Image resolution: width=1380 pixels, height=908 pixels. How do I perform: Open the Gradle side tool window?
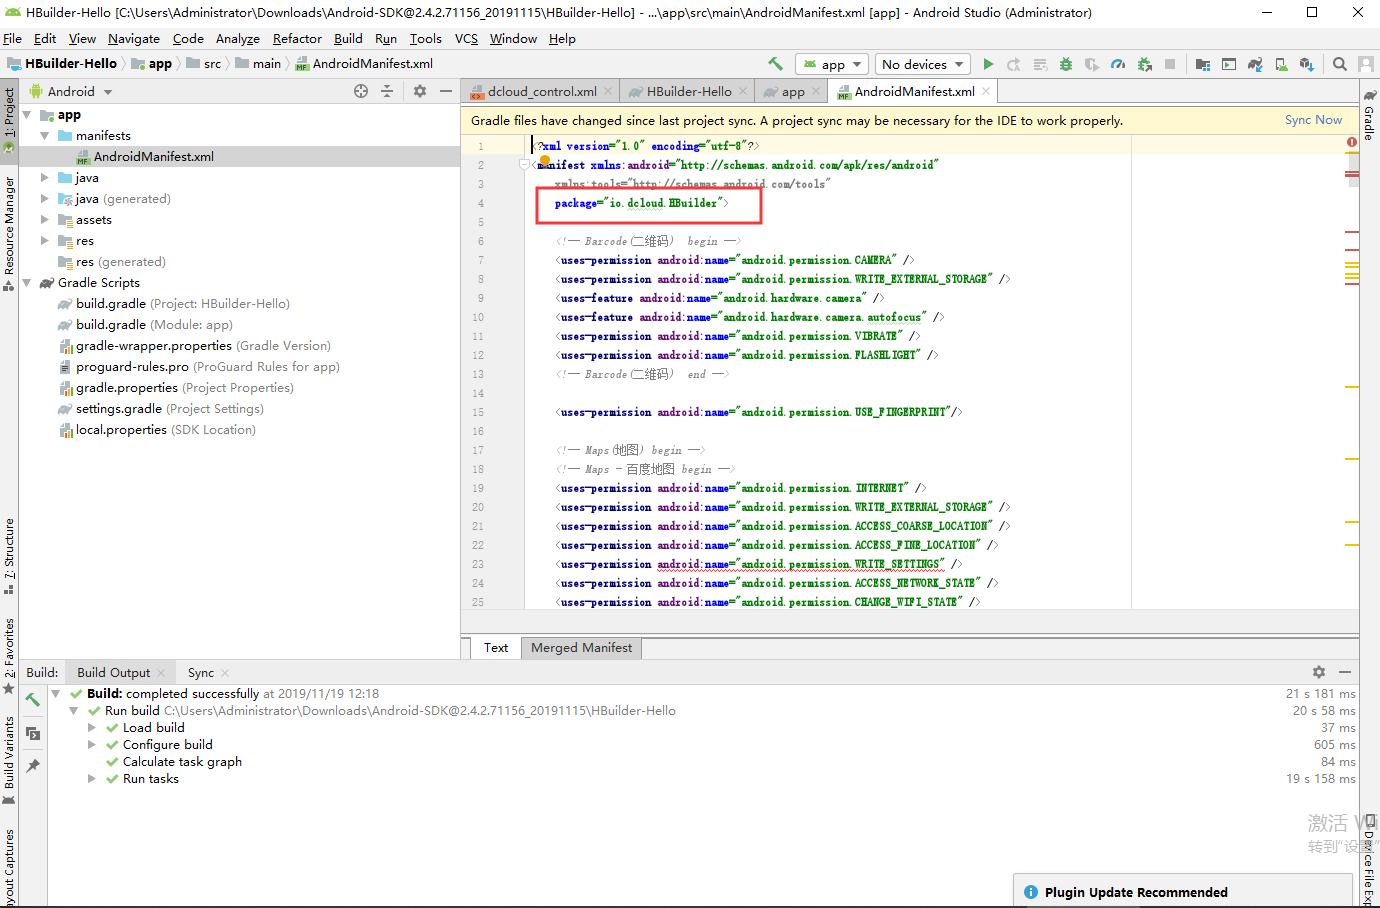[x=1370, y=115]
